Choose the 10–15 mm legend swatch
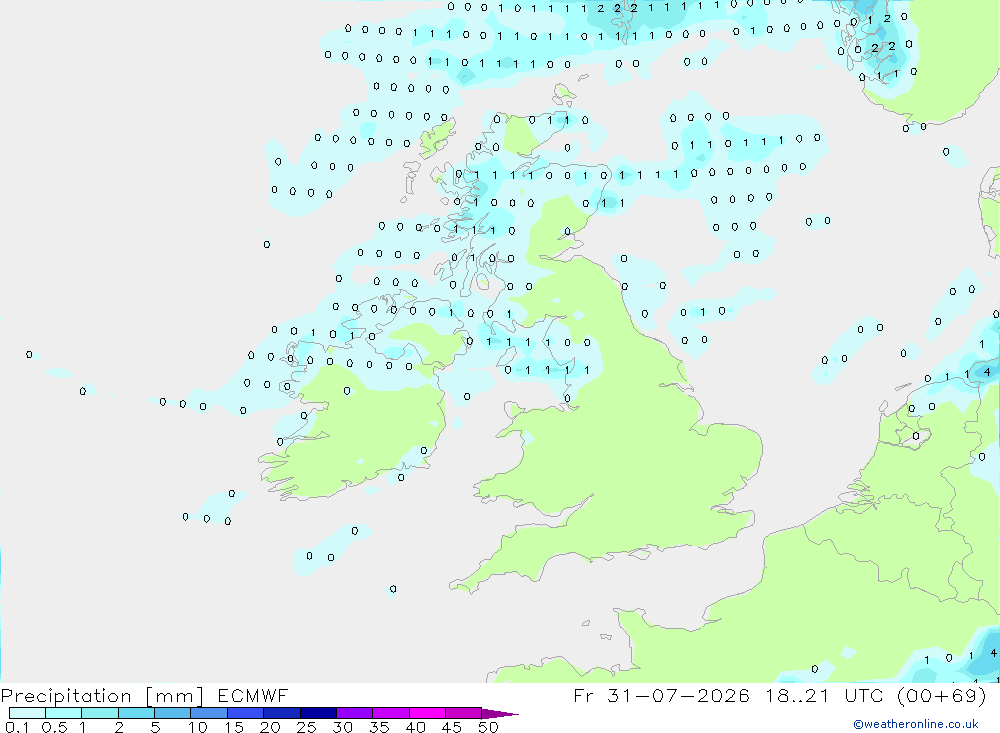The width and height of the screenshot is (1000, 733). point(209,713)
